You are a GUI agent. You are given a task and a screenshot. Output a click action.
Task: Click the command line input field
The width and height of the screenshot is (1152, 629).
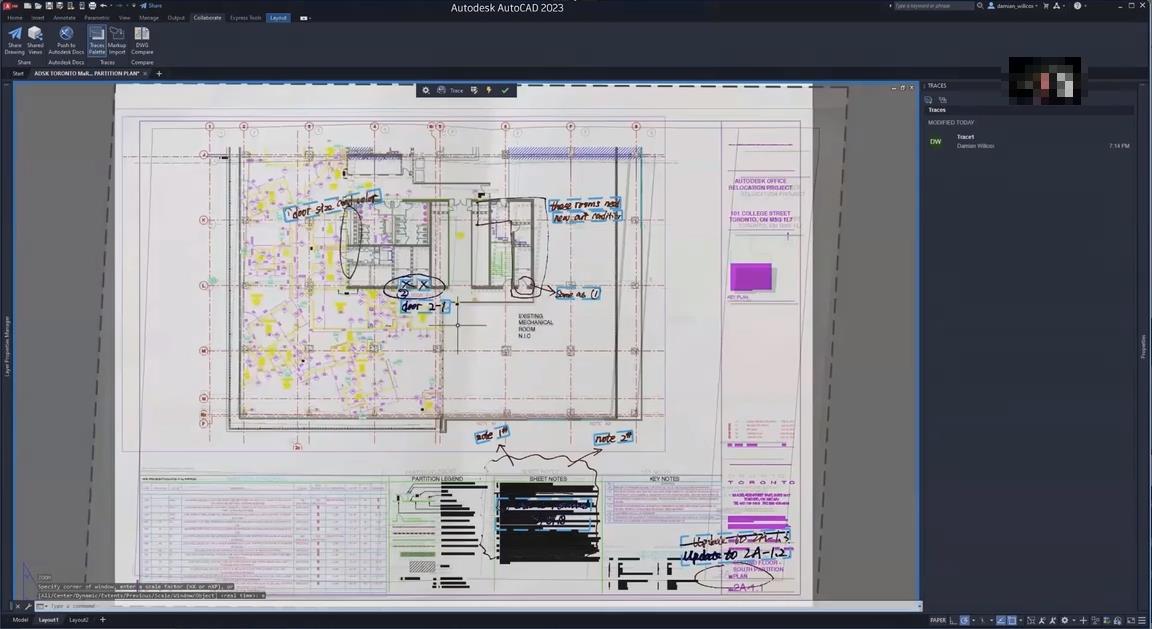tap(478, 606)
